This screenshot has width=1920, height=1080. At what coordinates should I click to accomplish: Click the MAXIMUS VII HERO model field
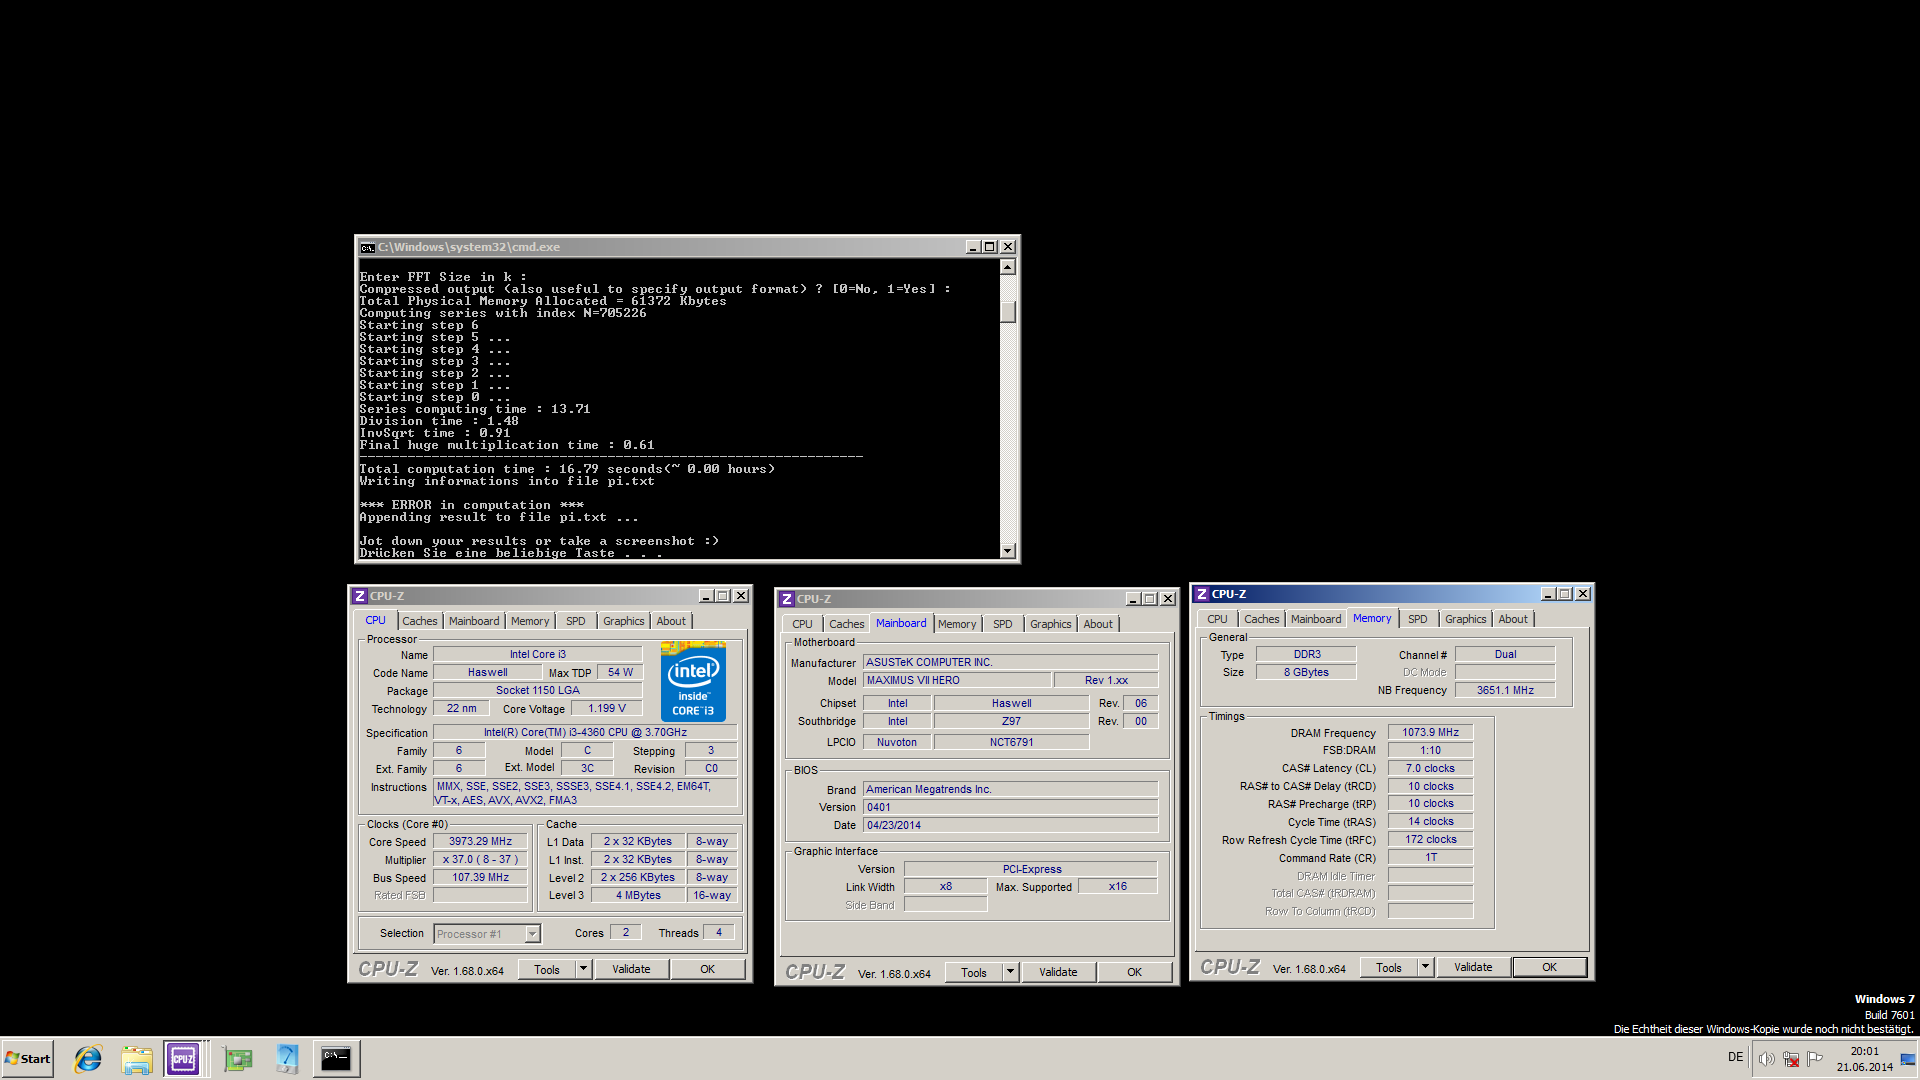(957, 680)
